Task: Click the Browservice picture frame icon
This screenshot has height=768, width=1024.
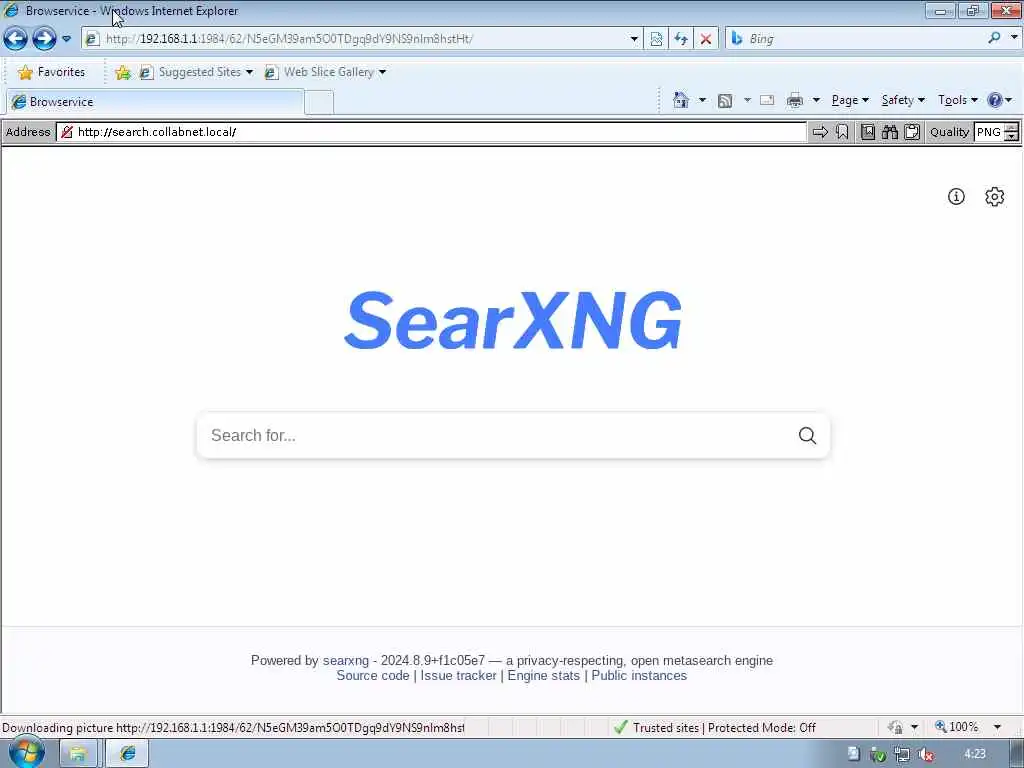Action: point(867,132)
